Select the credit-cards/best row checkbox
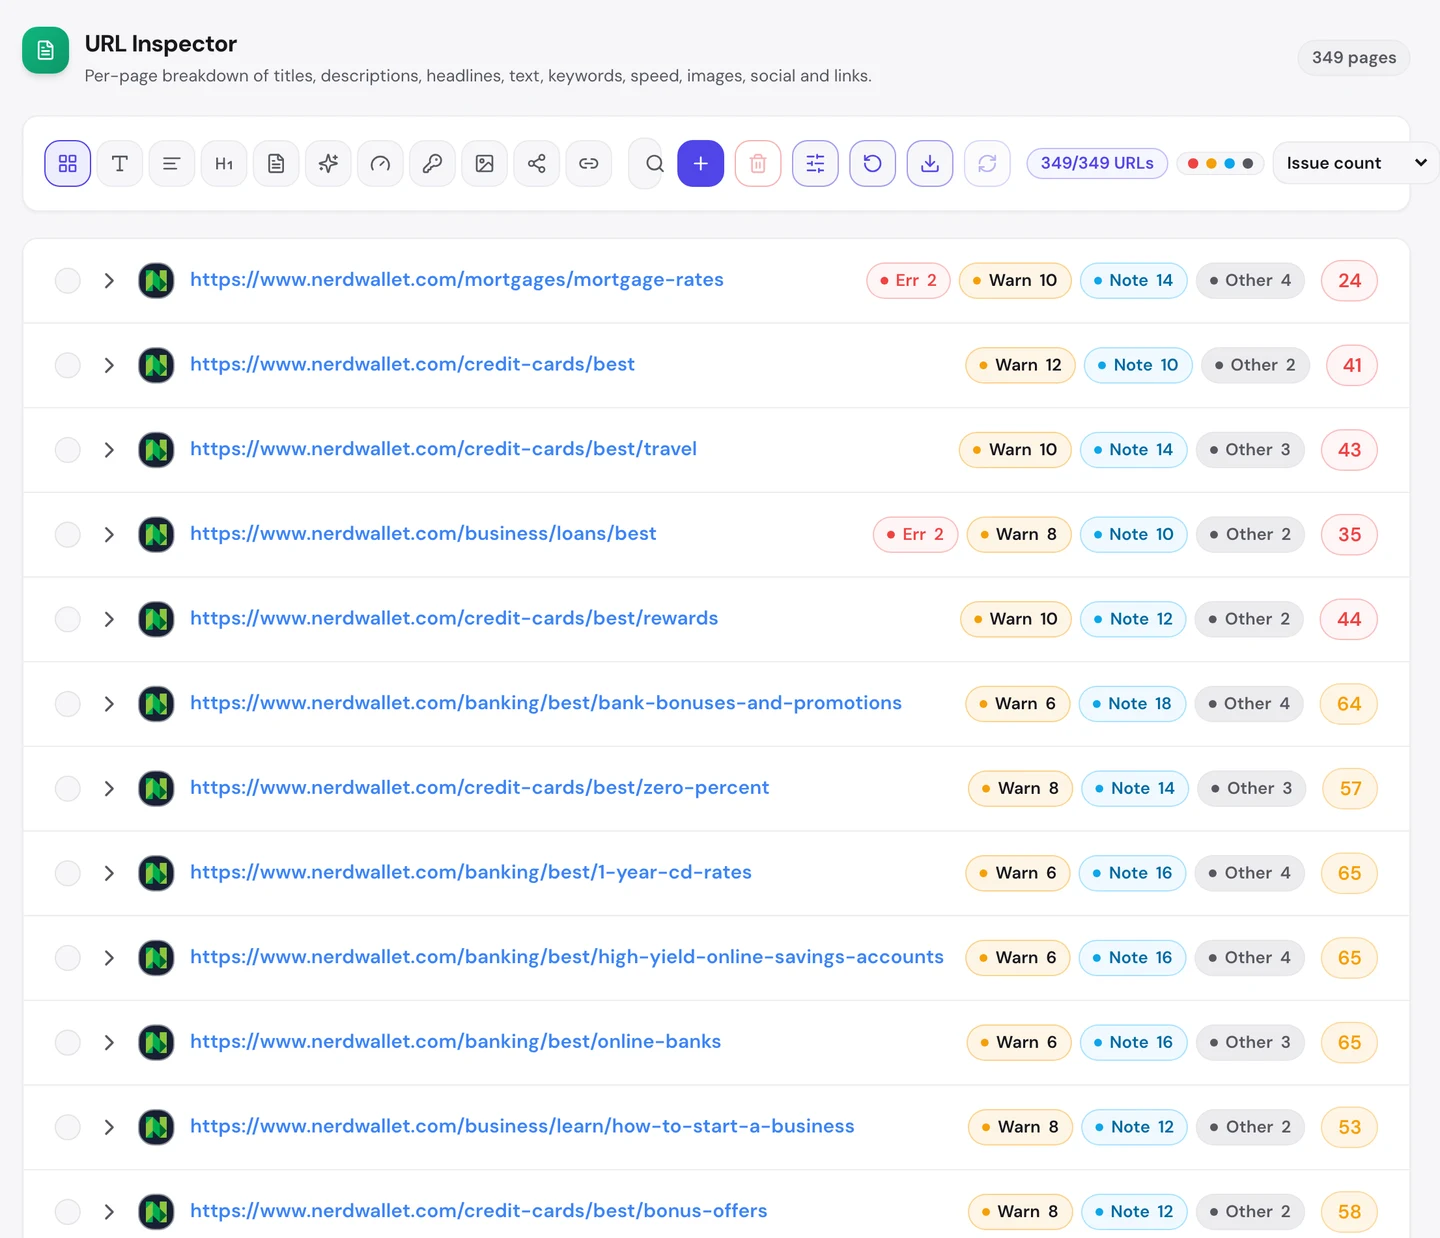1440x1238 pixels. pos(68,365)
